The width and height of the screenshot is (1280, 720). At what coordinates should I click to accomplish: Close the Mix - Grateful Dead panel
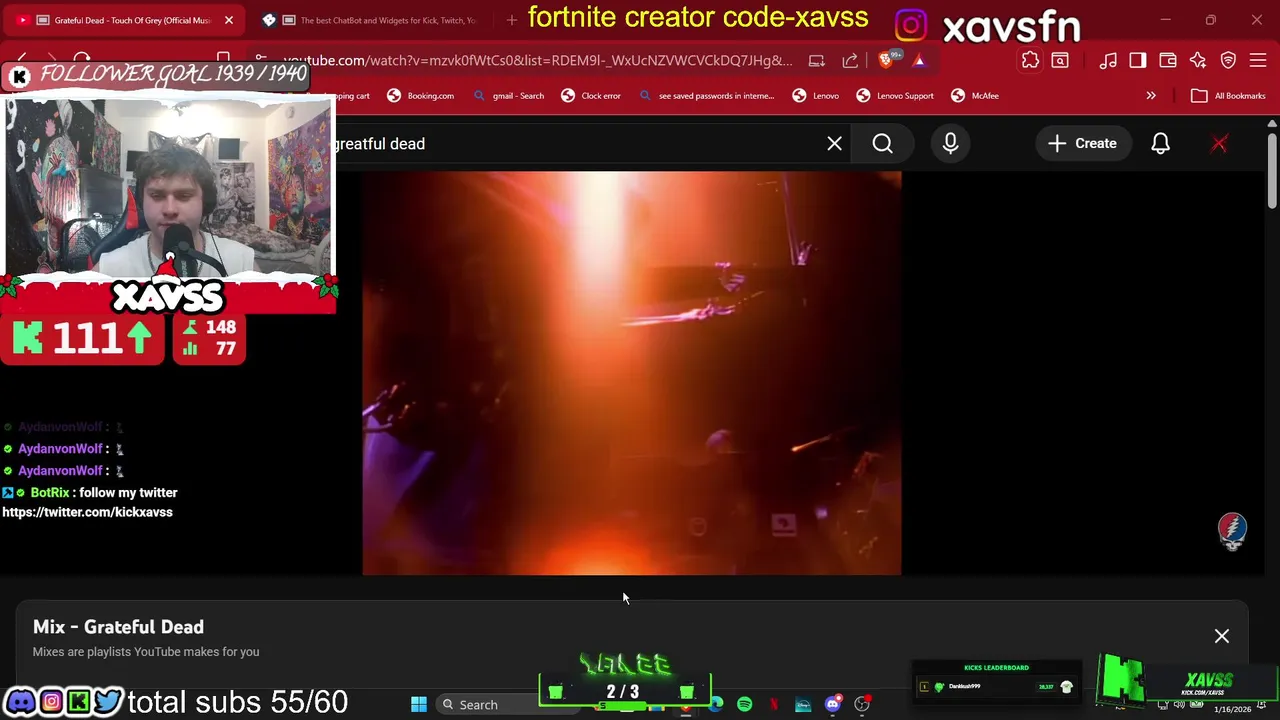coord(1221,636)
